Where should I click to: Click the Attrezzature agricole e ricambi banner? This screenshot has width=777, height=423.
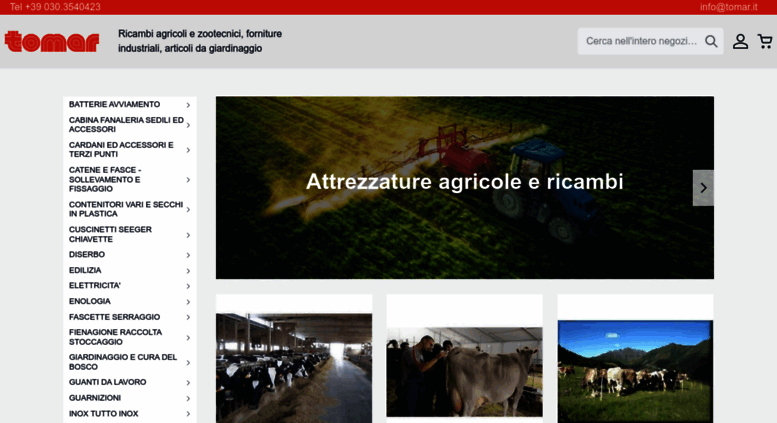(465, 188)
